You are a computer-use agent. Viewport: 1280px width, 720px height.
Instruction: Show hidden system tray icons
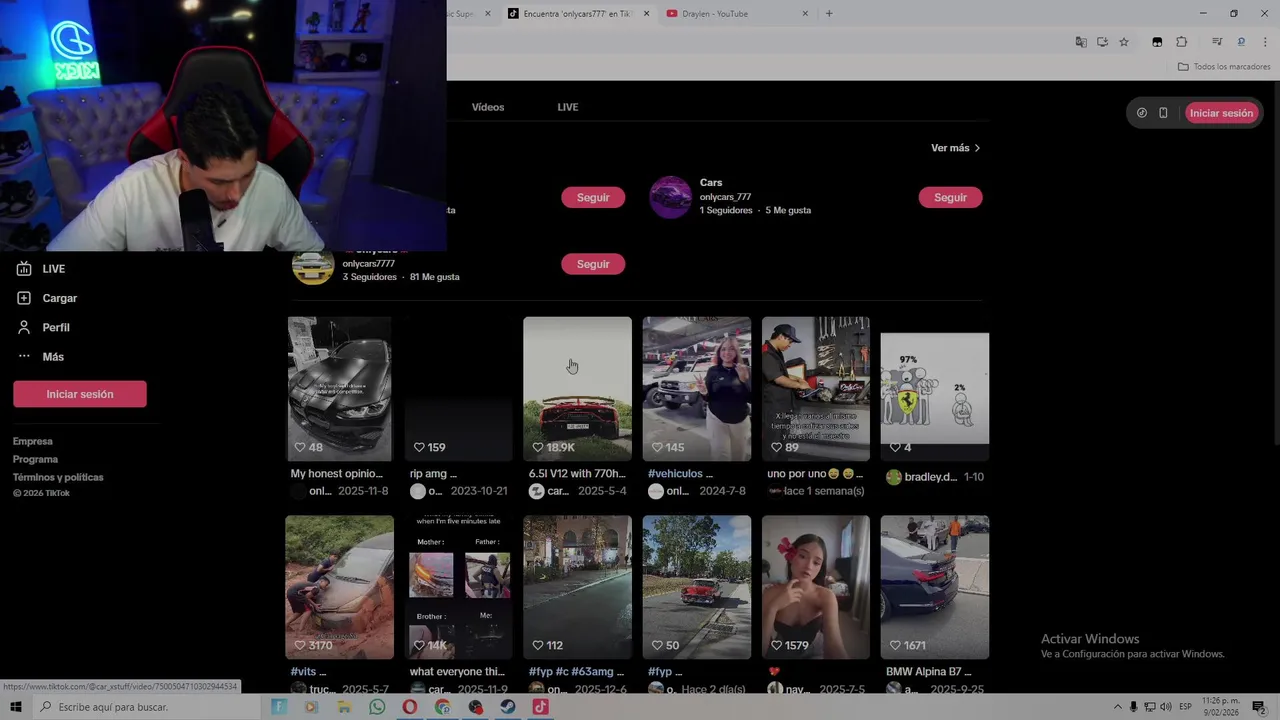pos(1118,707)
